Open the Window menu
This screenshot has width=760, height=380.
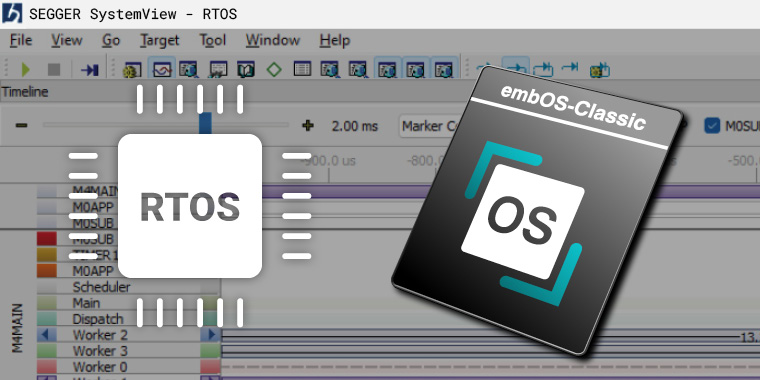point(272,40)
